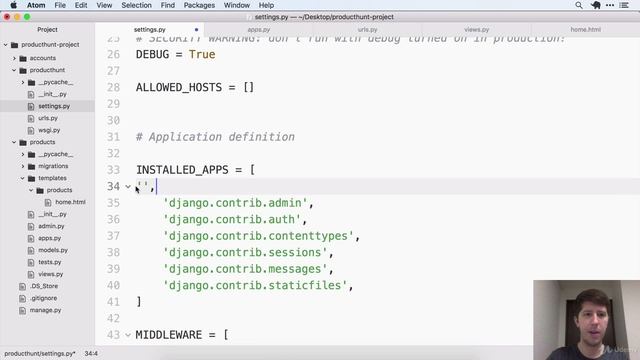Click the .gitignore file icon
The image size is (640, 360).
coord(23,298)
